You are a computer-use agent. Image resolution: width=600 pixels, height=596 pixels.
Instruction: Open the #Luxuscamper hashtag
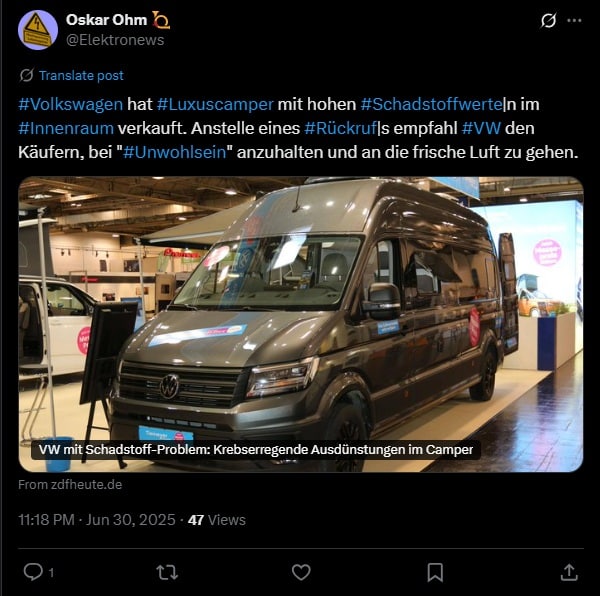(215, 104)
